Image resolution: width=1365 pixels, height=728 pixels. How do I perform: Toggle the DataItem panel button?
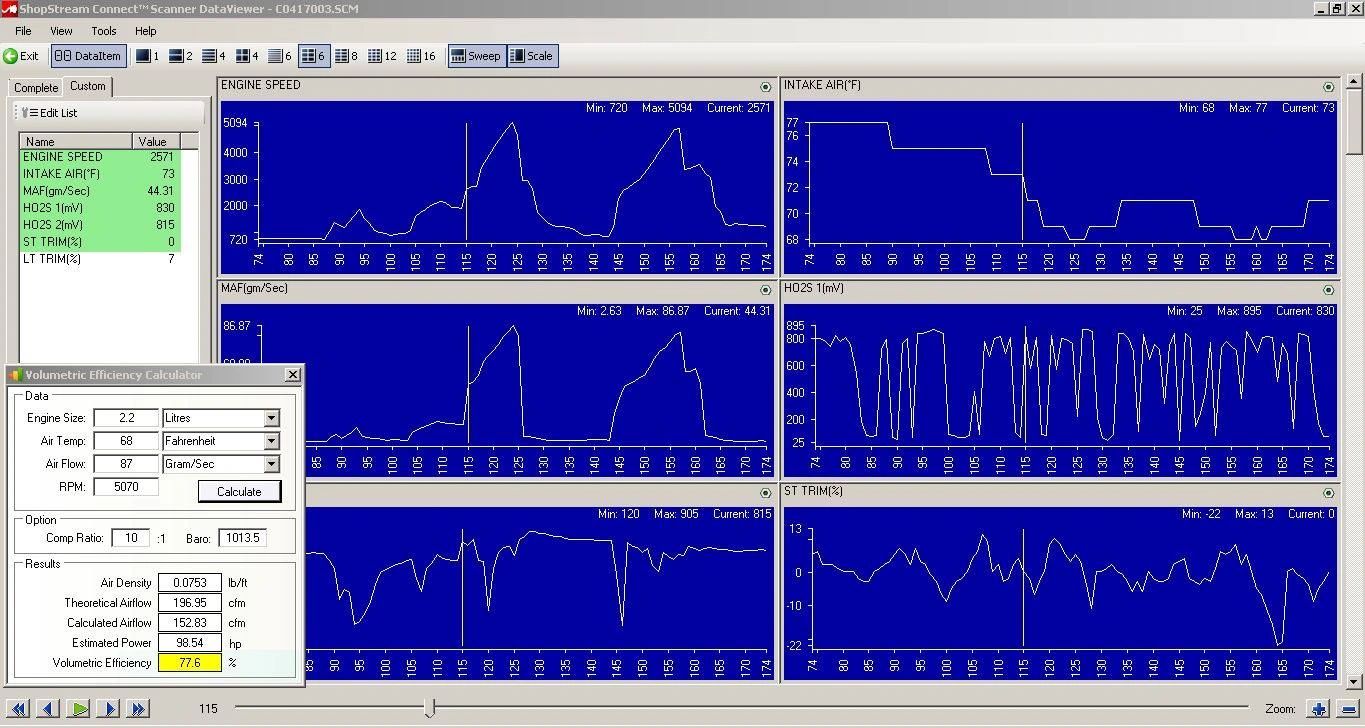[88, 56]
